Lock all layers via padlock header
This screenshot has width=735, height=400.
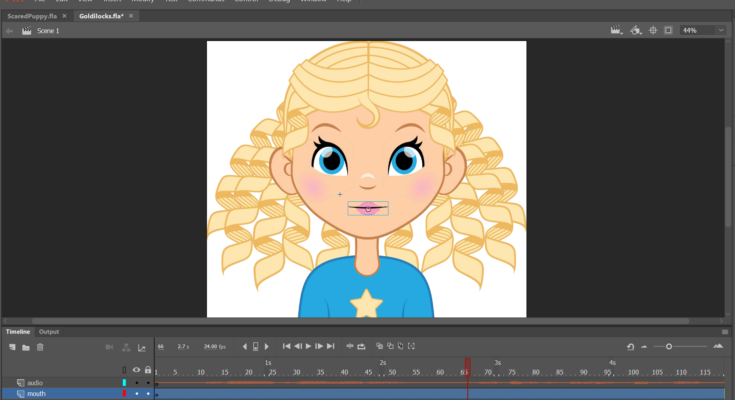[148, 370]
